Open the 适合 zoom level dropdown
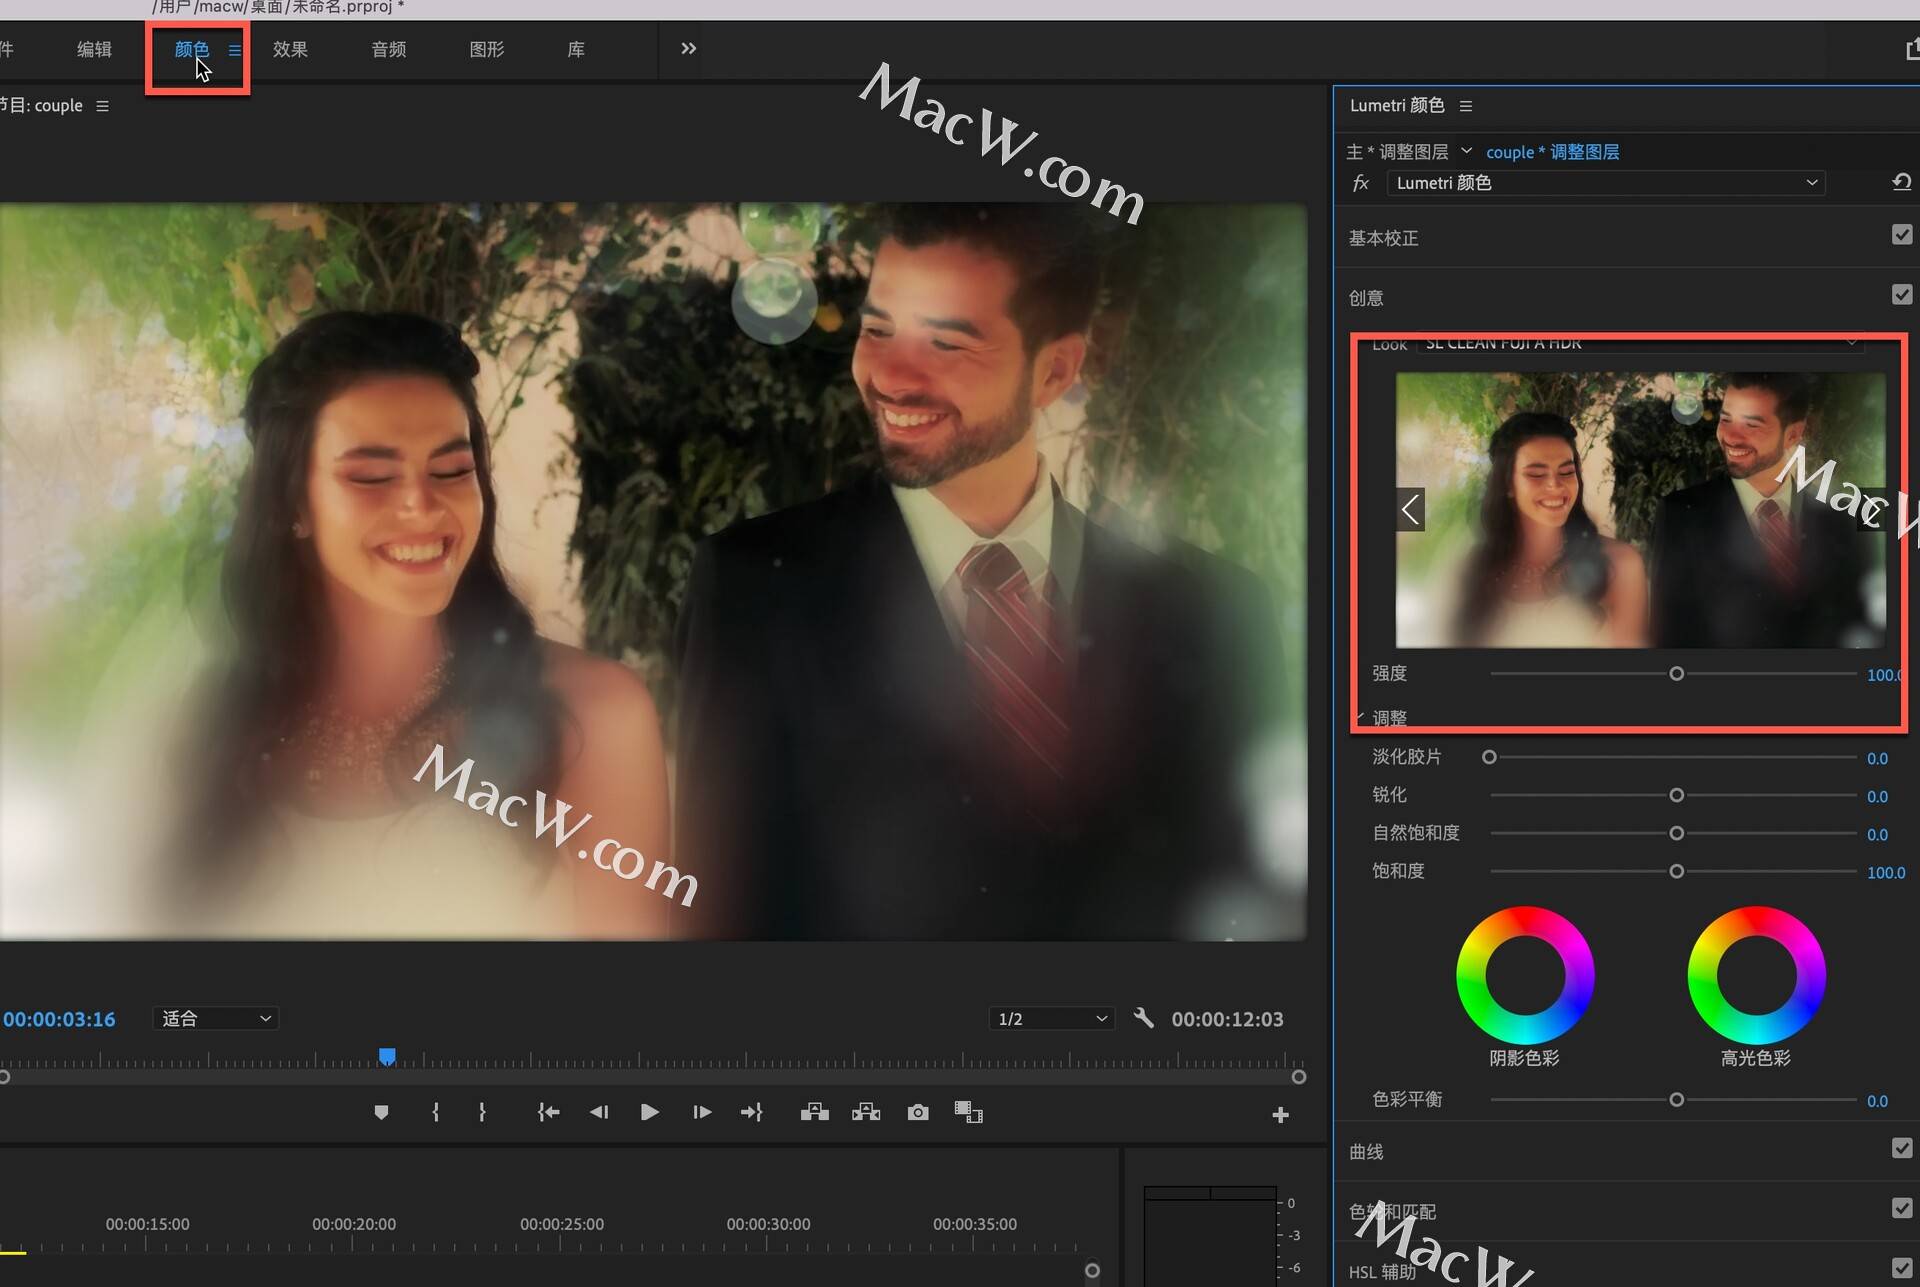The width and height of the screenshot is (1920, 1287). point(215,1018)
